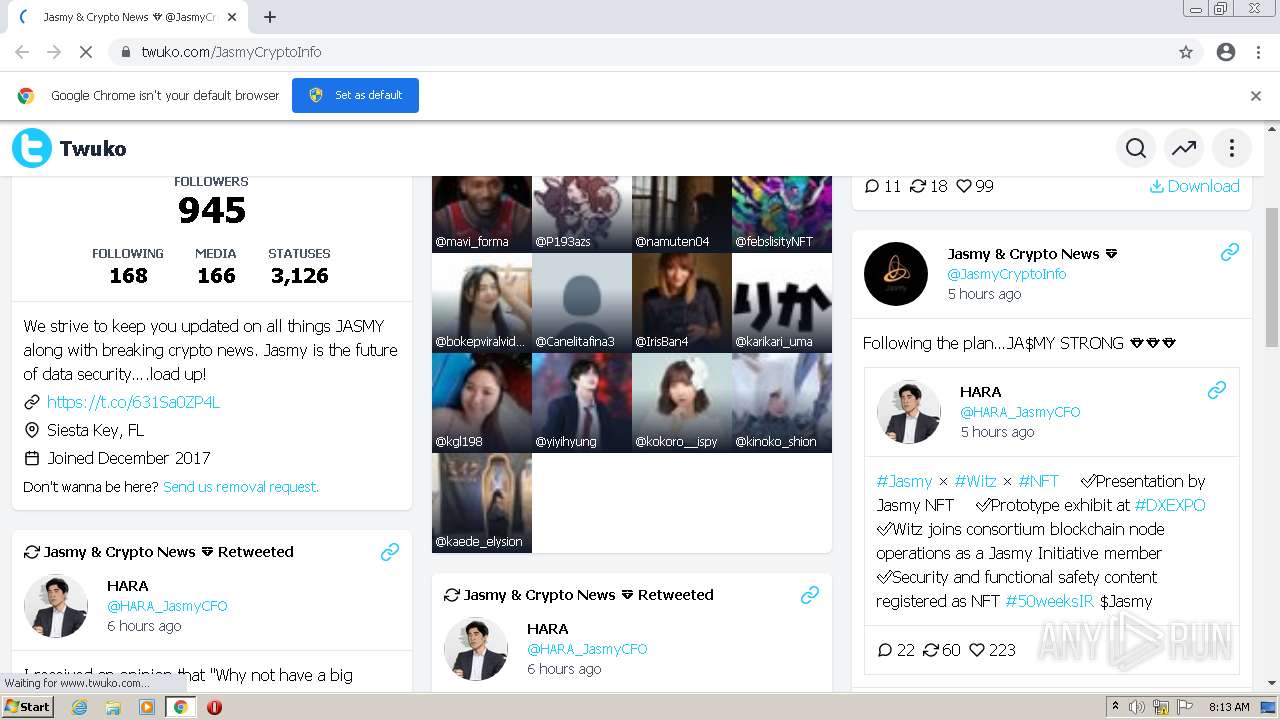Screen dimensions: 1280x720
Task: Open the @kokoro__ispy profile thumbnail
Action: pos(682,403)
